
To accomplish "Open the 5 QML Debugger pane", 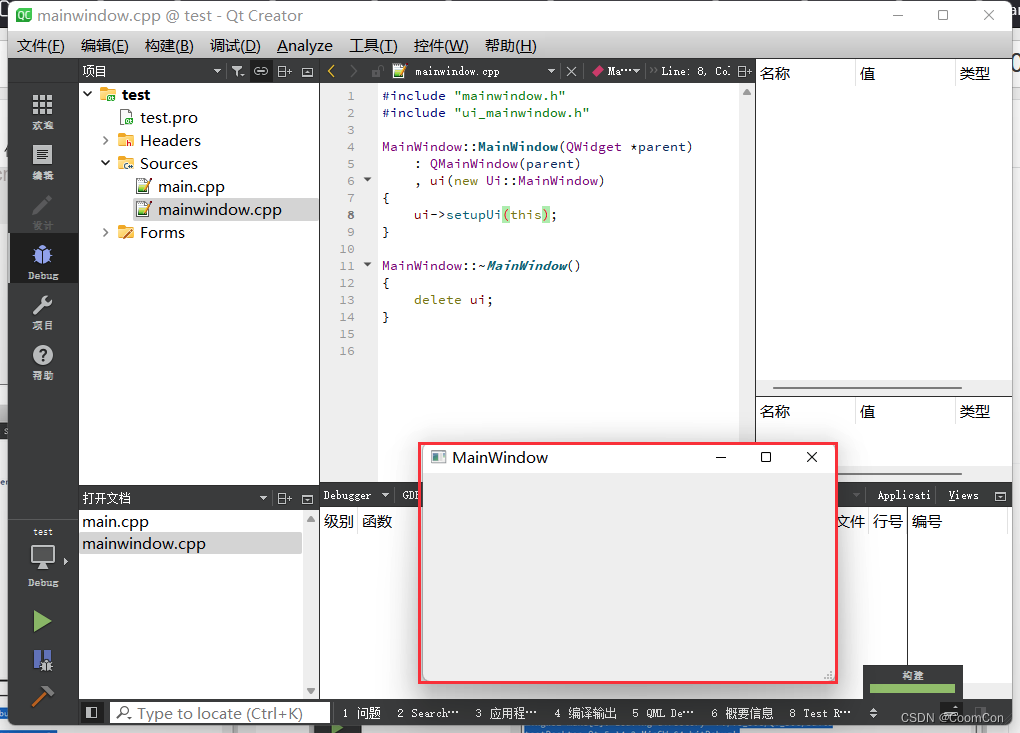I will [x=663, y=713].
